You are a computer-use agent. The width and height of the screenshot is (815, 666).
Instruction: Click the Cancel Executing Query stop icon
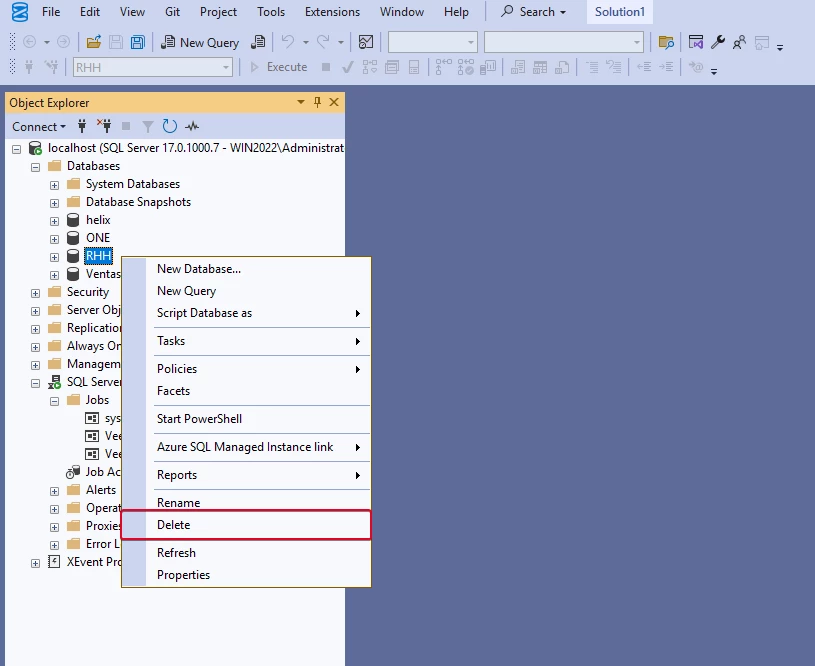point(326,67)
